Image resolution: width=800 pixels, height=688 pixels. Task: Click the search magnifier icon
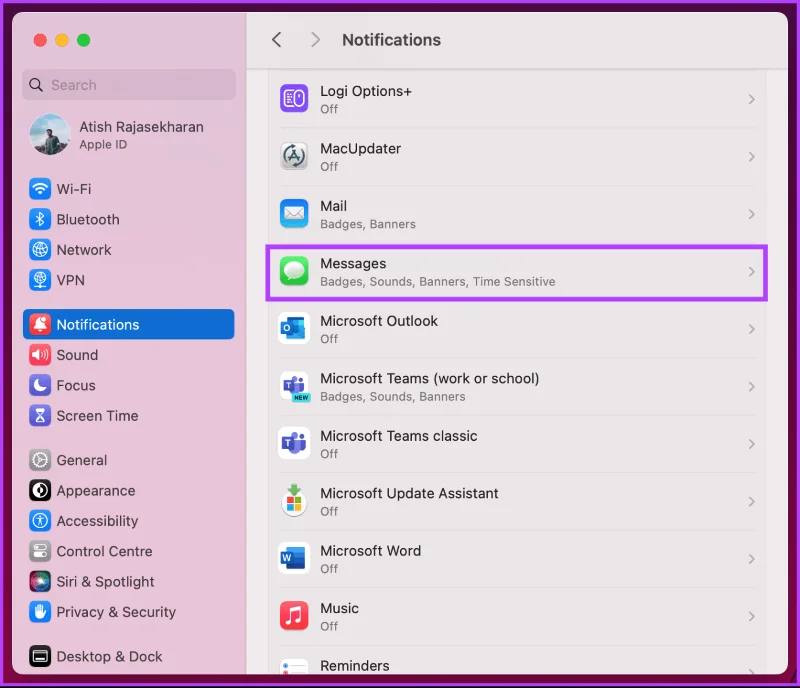click(36, 85)
